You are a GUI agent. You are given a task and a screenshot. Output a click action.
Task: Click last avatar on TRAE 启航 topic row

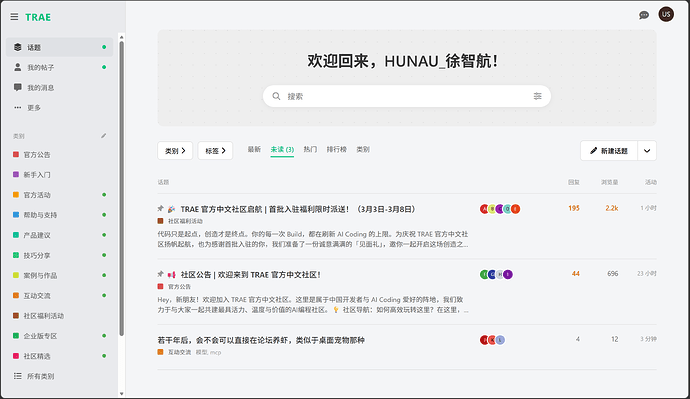tap(515, 209)
